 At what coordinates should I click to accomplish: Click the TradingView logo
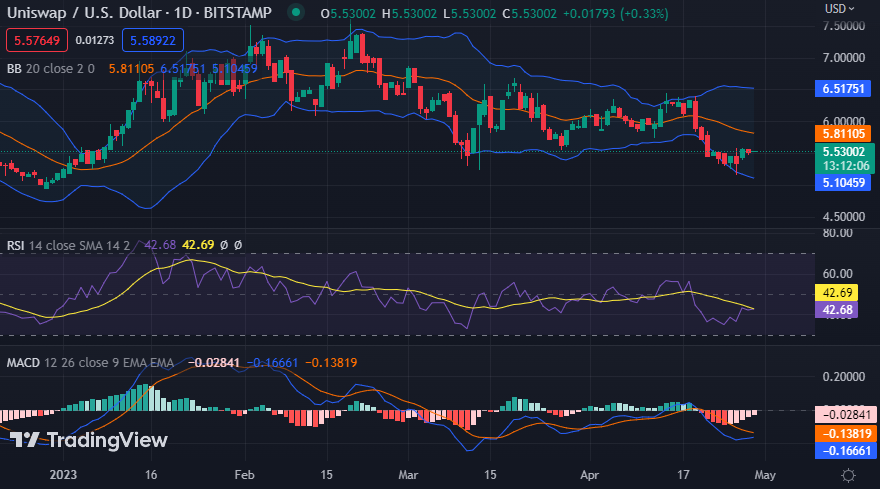(89, 440)
